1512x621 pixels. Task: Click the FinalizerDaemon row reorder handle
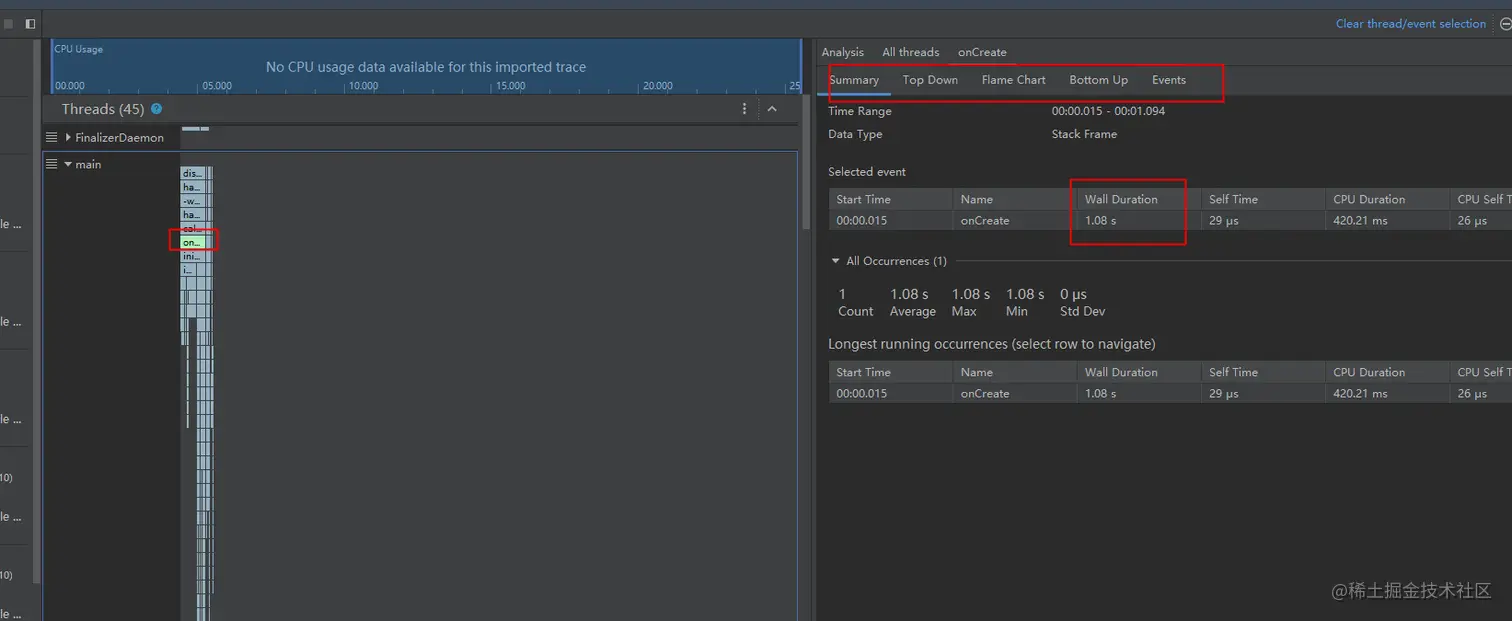click(x=52, y=137)
